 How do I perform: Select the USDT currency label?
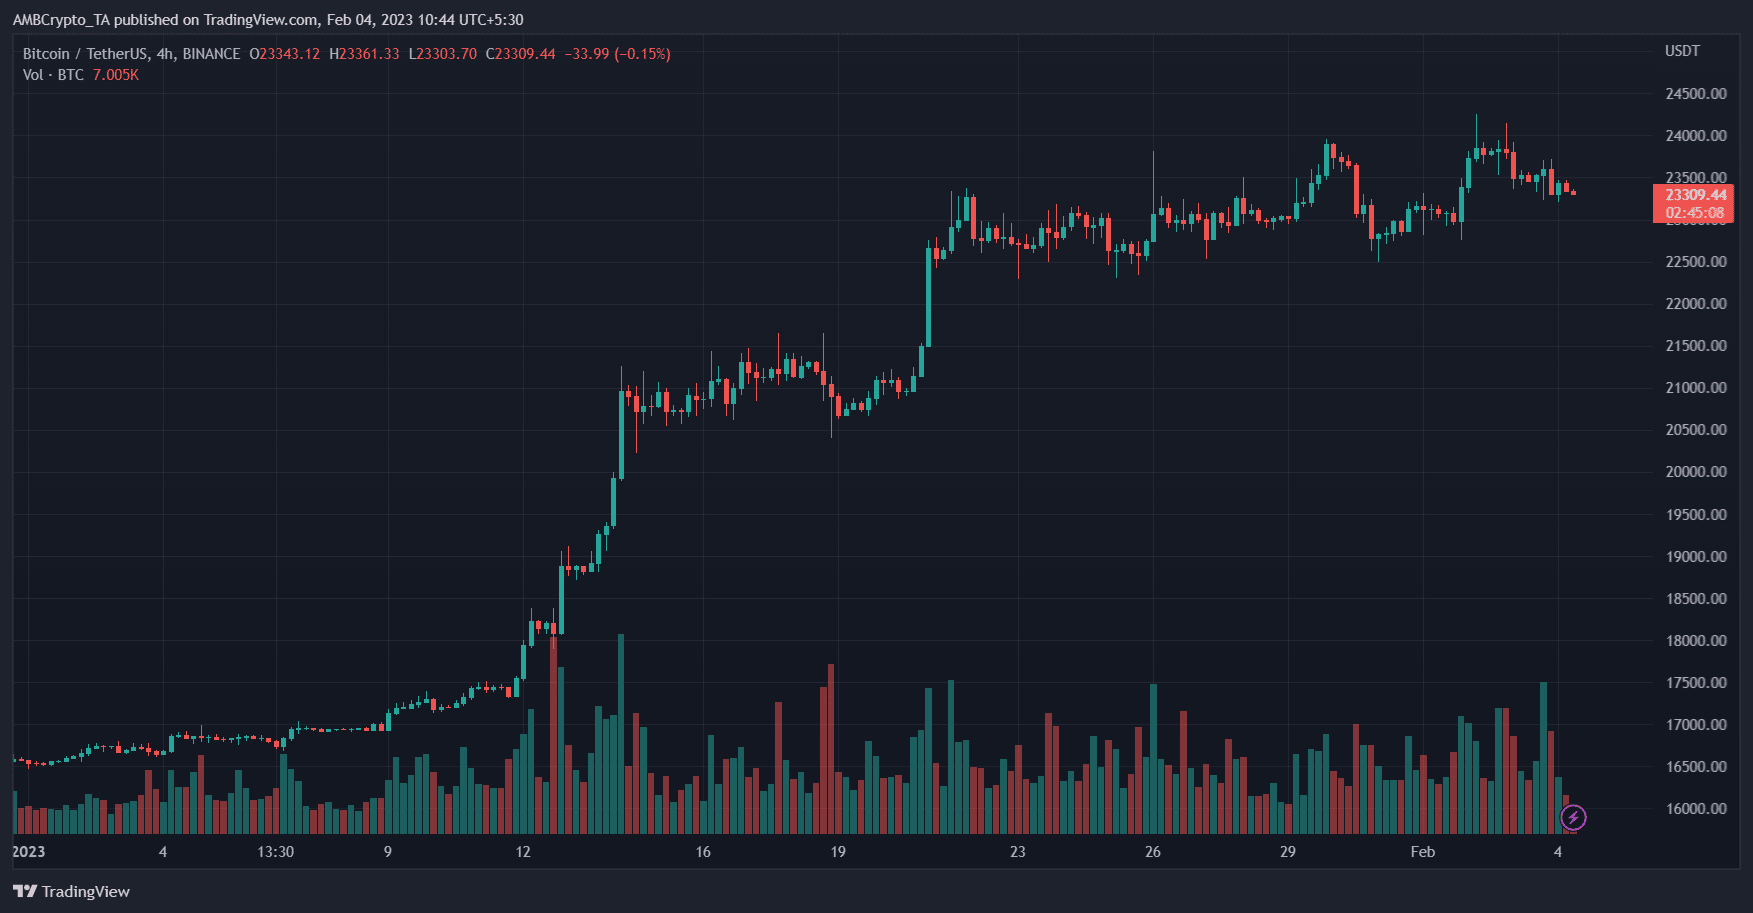point(1682,51)
